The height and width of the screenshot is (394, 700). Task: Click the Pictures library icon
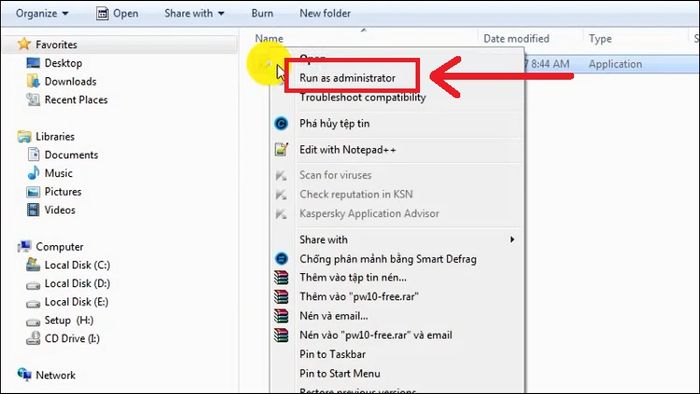pyautogui.click(x=33, y=192)
